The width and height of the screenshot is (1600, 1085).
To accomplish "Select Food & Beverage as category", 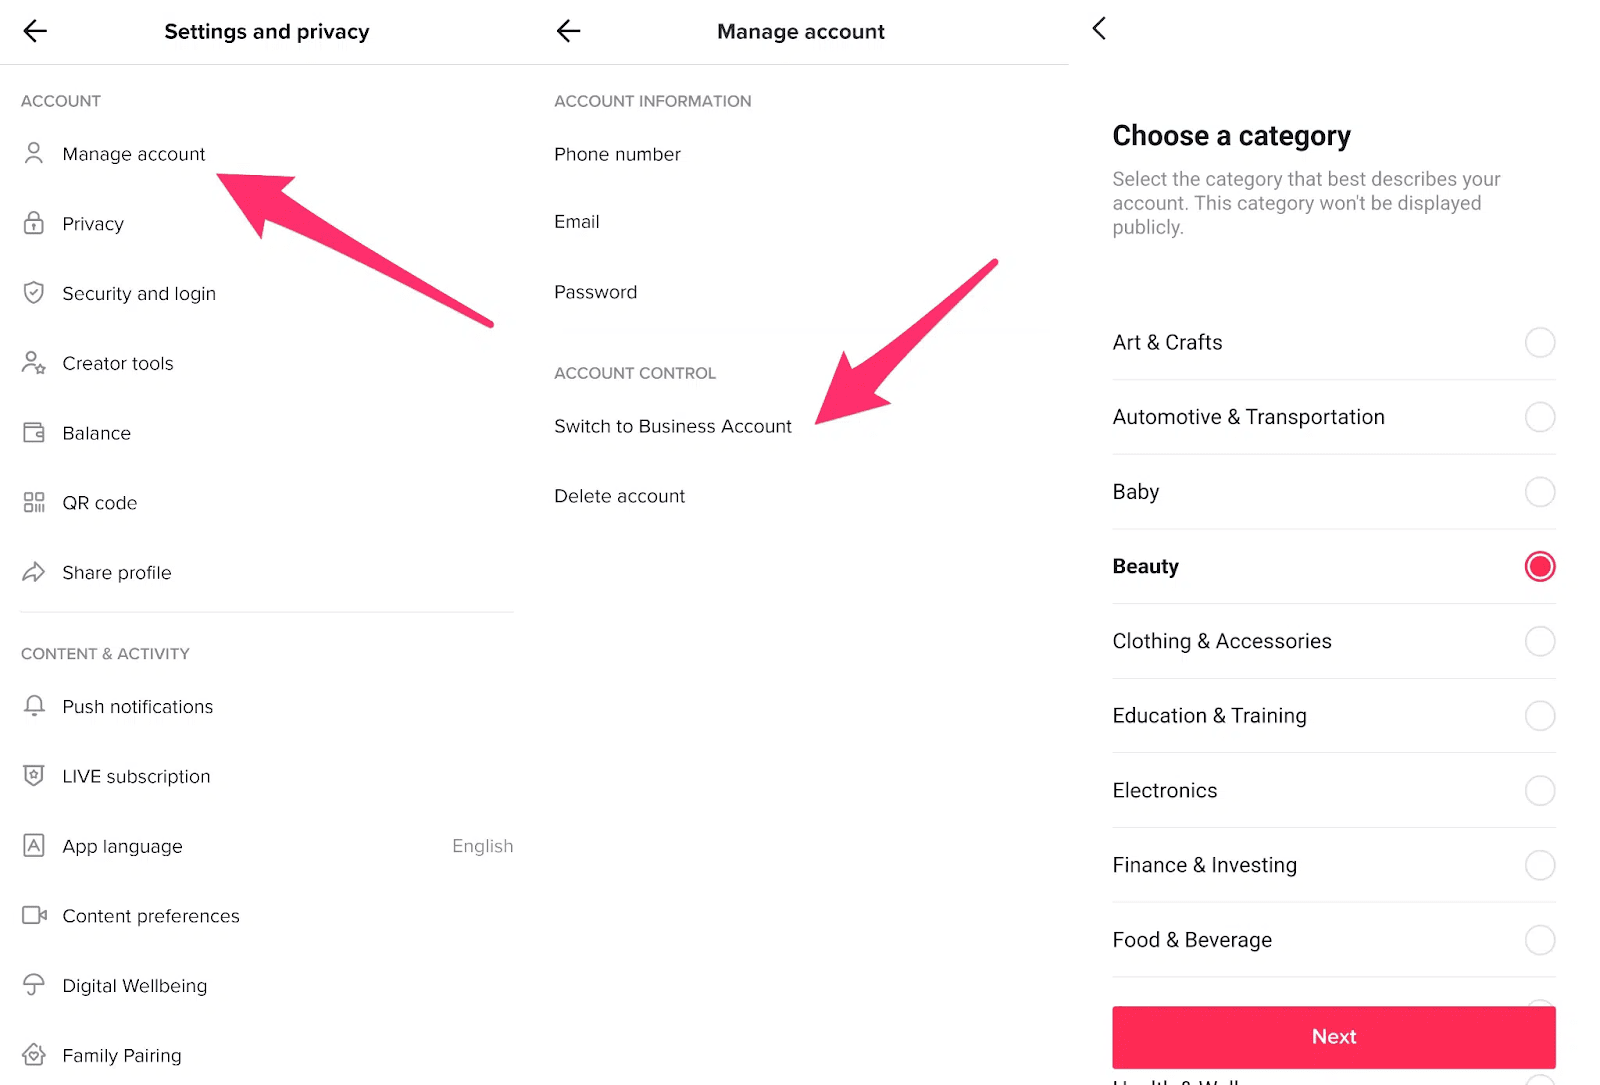I will [x=1540, y=940].
